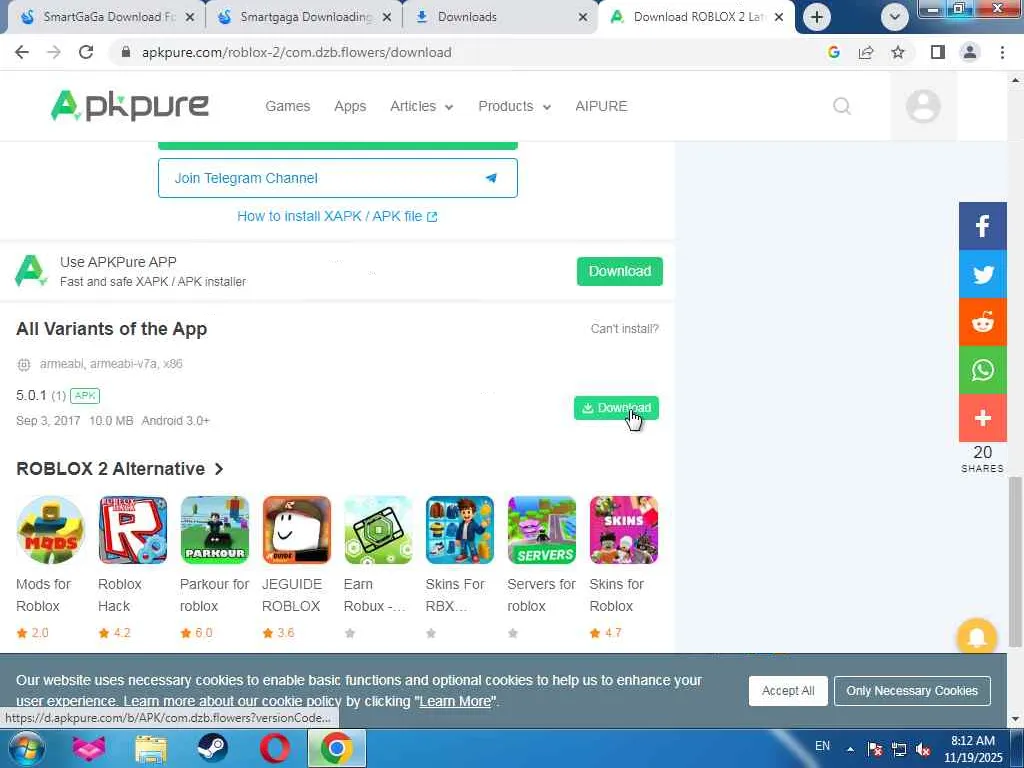Open JEGUIDE ROBLOX app thumbnail
Viewport: 1024px width, 768px height.
pos(296,530)
